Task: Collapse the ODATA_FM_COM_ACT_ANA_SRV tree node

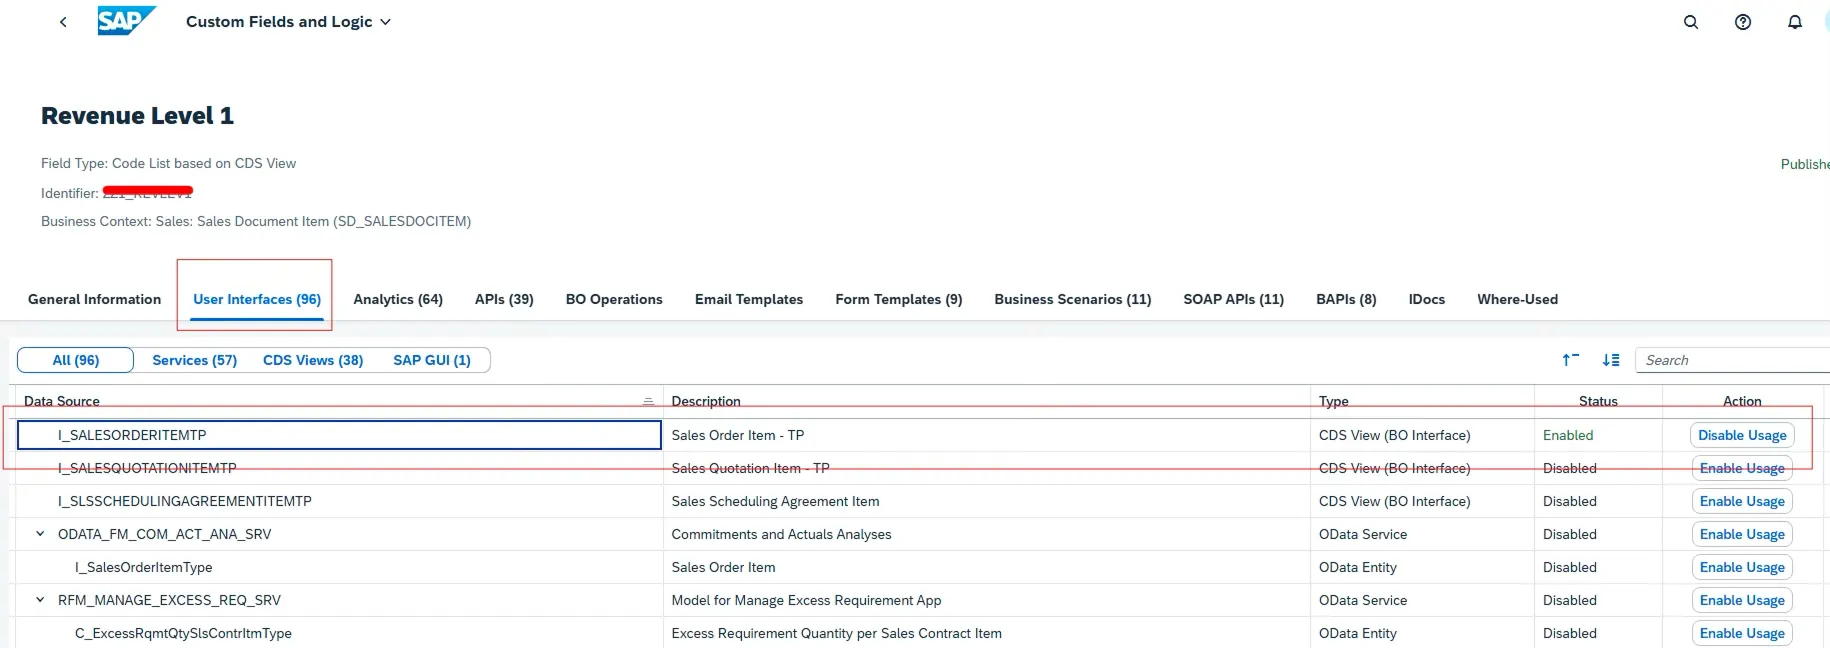Action: [x=40, y=534]
